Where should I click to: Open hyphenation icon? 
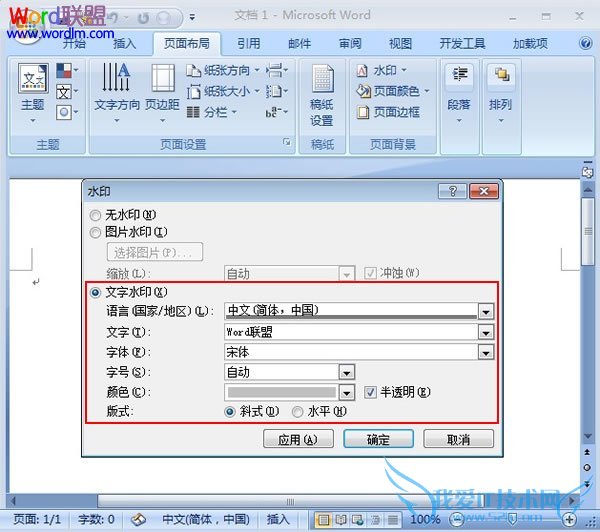coord(277,112)
